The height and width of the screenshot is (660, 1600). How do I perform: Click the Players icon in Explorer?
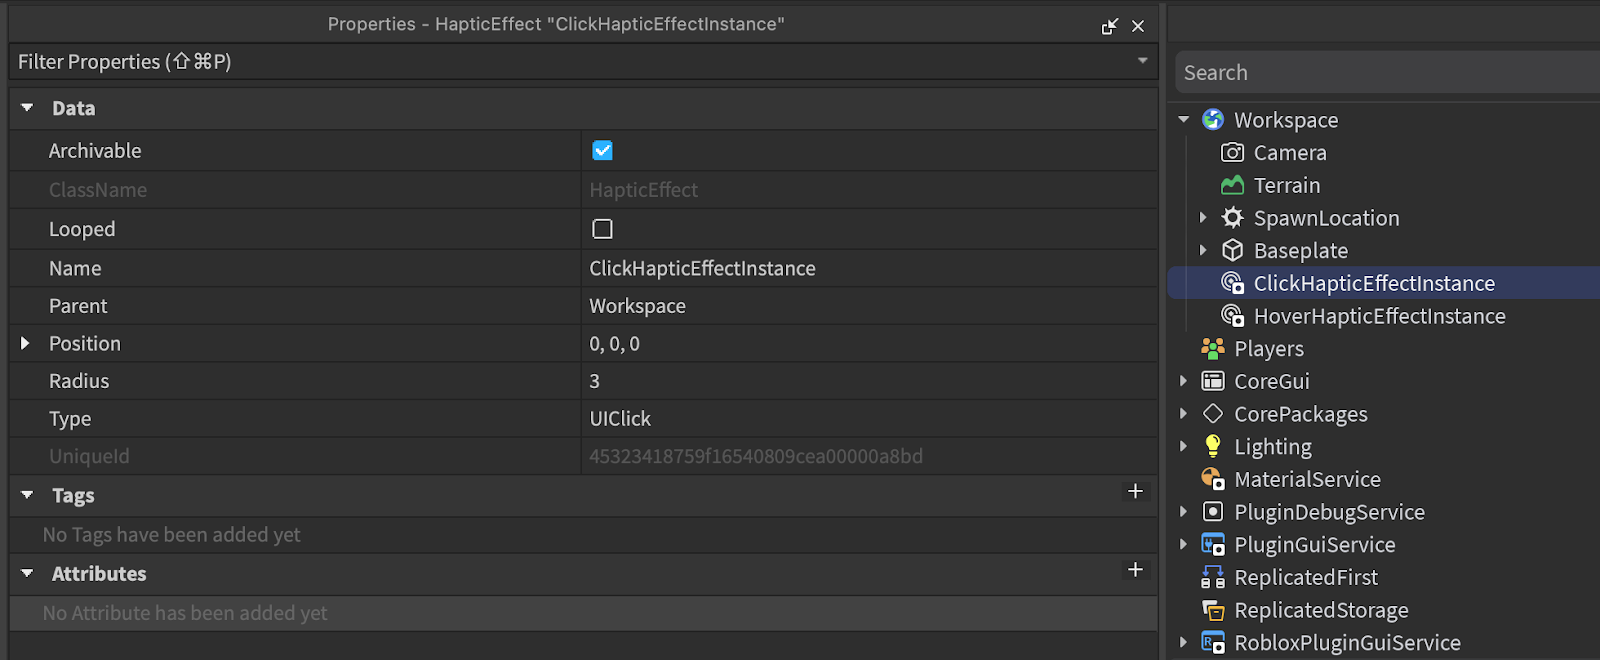1213,349
